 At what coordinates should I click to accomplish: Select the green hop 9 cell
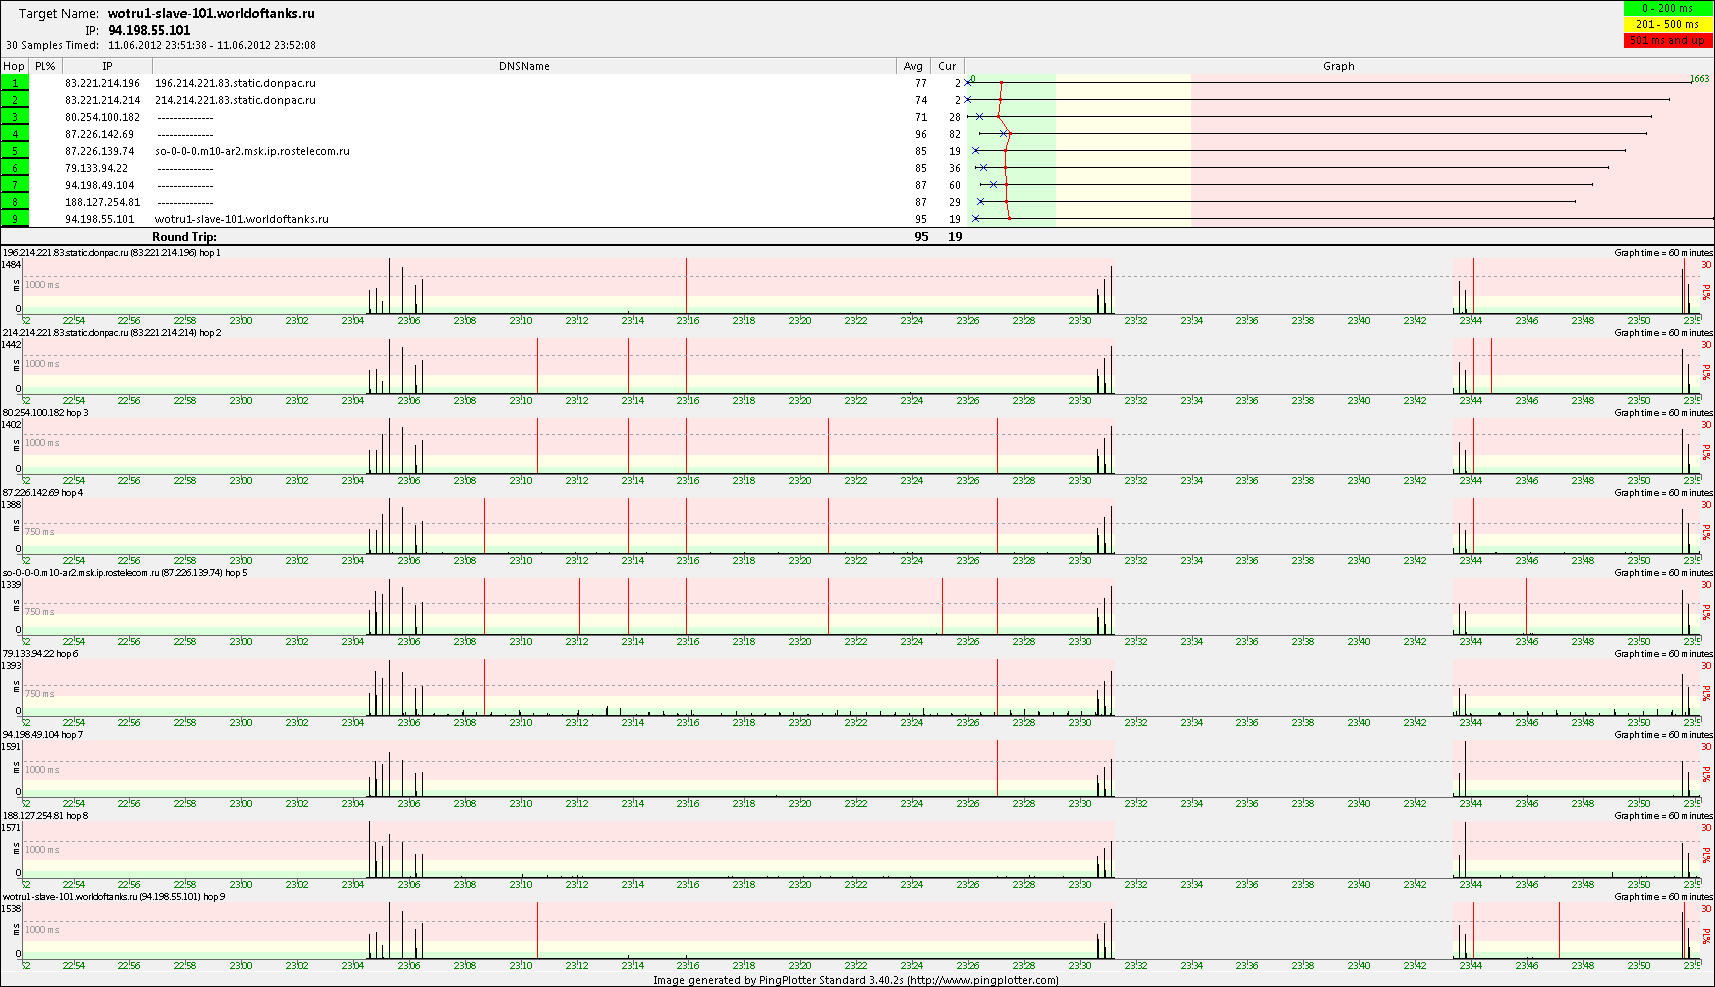pyautogui.click(x=15, y=219)
